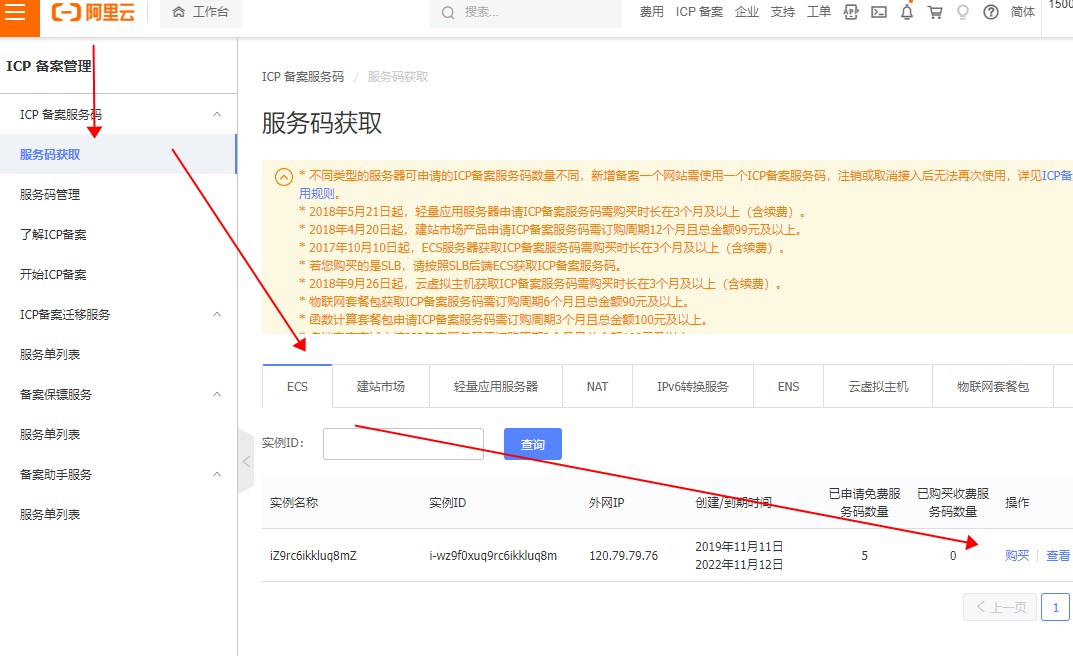Open 开始ICP备案 in the sidebar
1073x656 pixels.
point(53,275)
